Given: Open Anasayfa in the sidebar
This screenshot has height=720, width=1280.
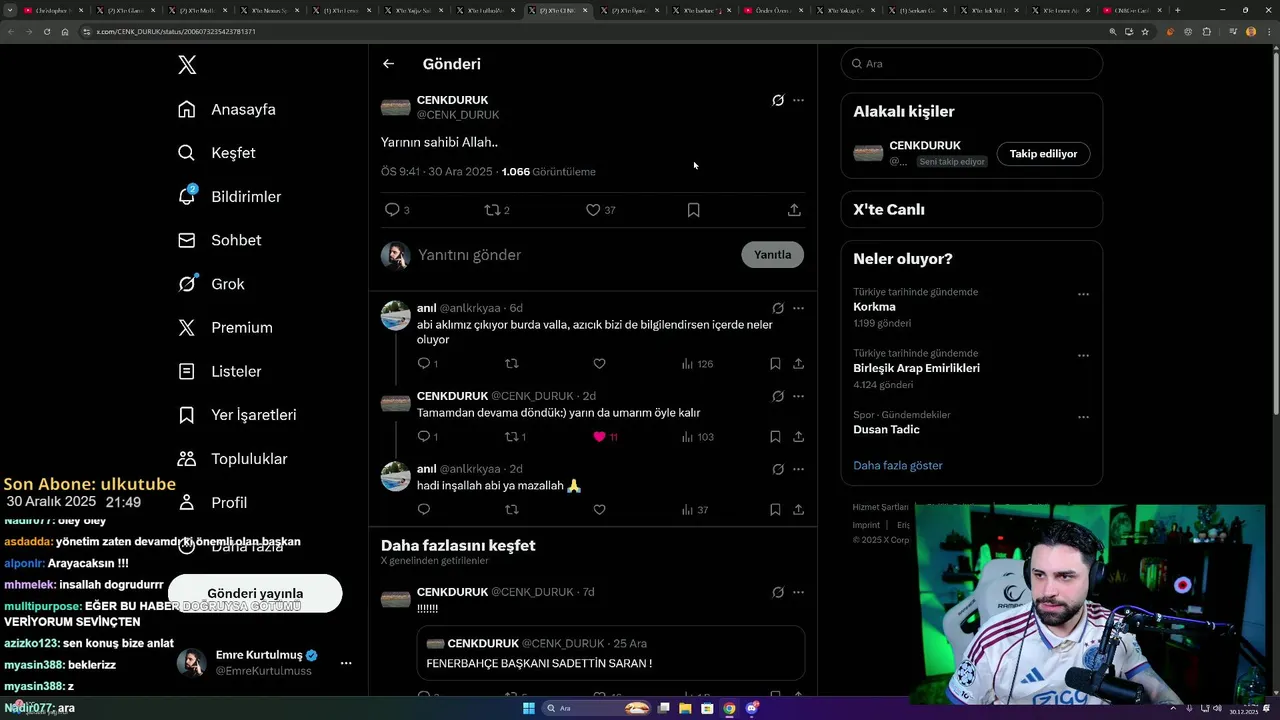Looking at the screenshot, I should tap(227, 109).
